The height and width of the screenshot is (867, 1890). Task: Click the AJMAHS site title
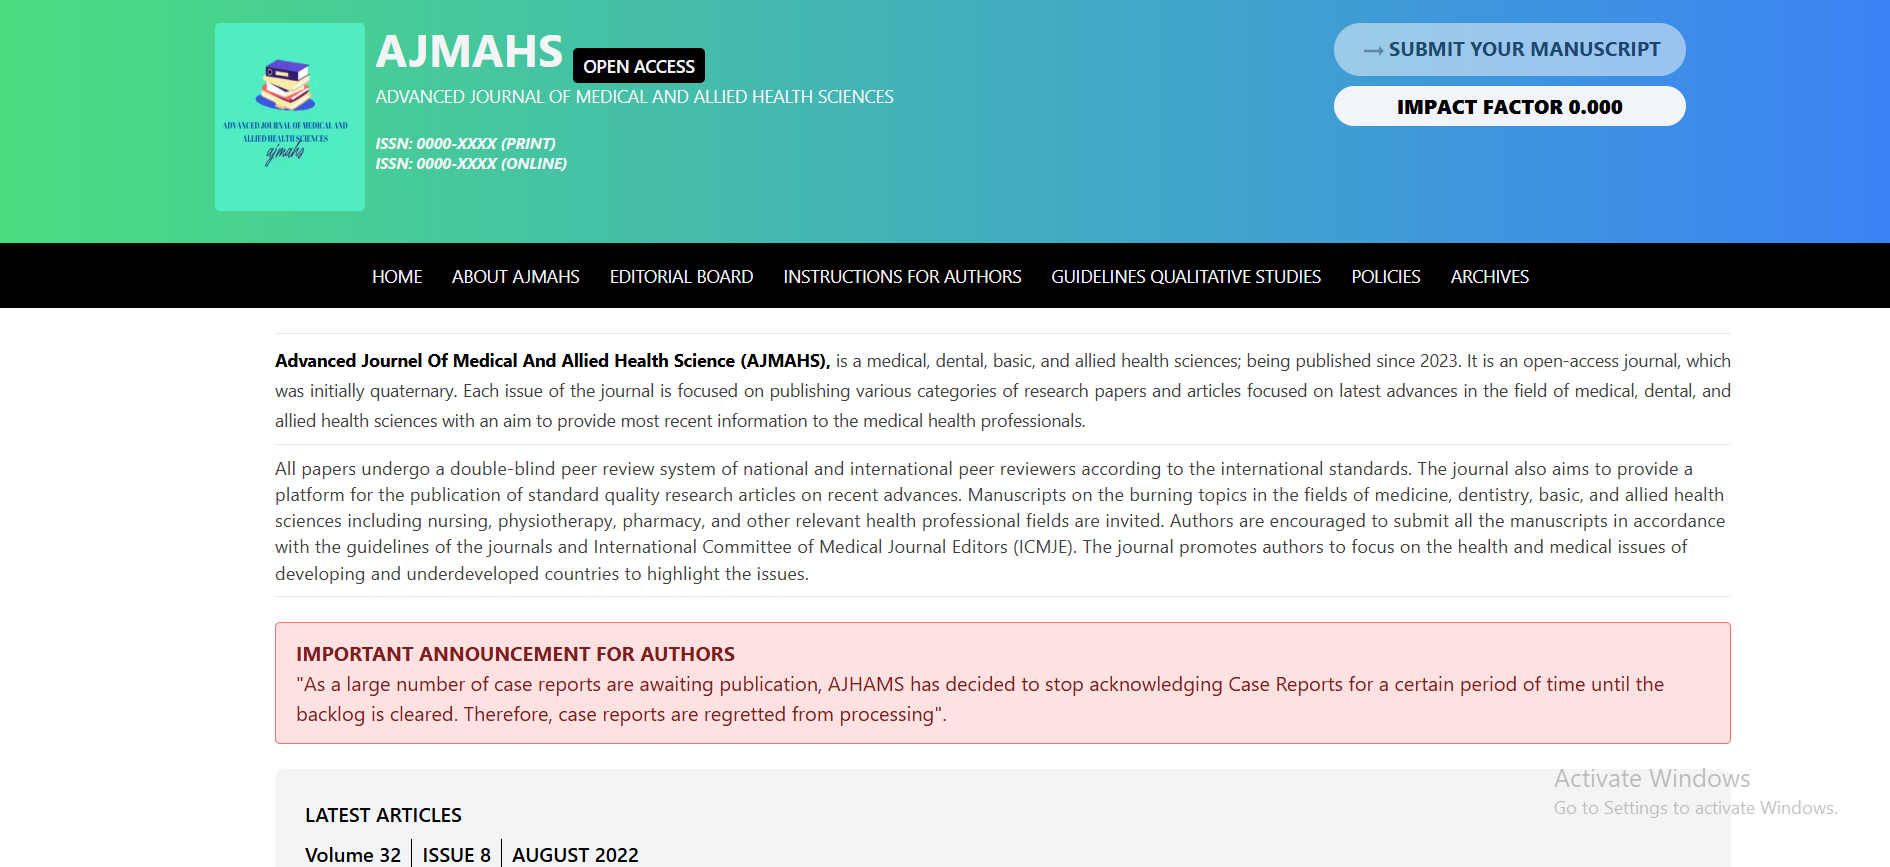point(469,52)
